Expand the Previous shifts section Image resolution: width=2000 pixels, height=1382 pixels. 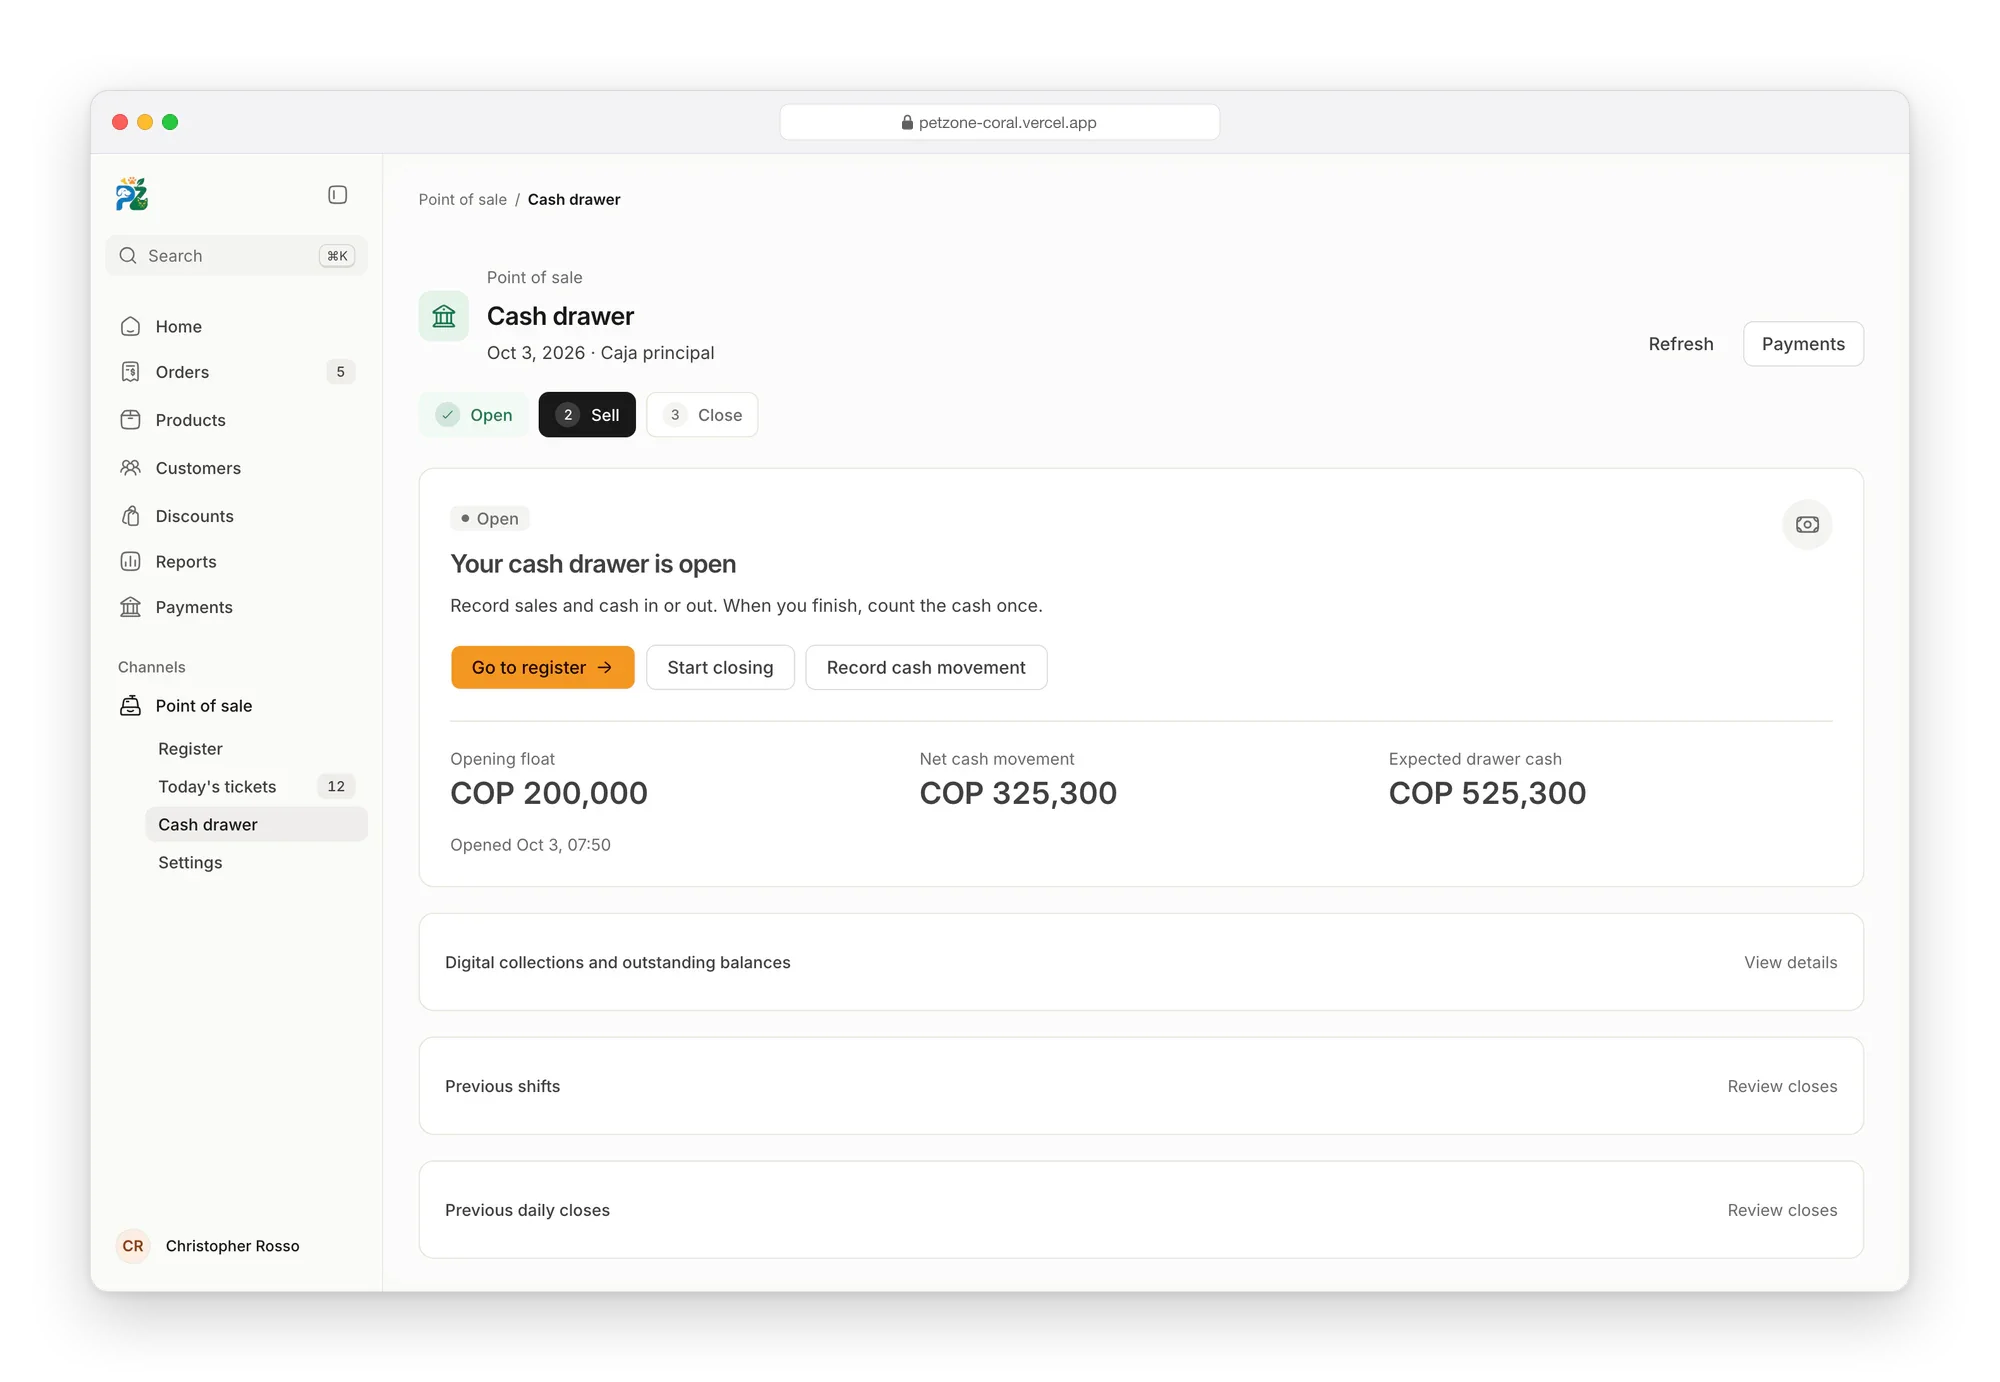1141,1086
